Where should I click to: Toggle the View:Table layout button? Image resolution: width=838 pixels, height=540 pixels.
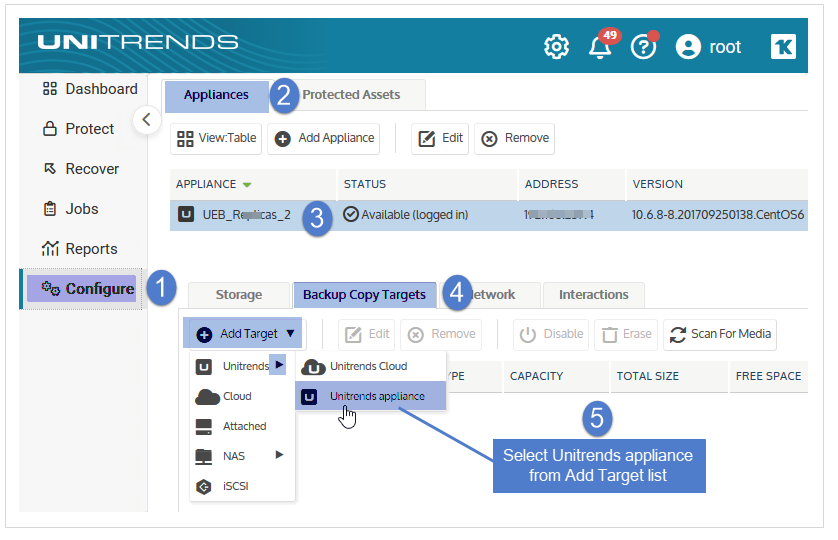216,138
